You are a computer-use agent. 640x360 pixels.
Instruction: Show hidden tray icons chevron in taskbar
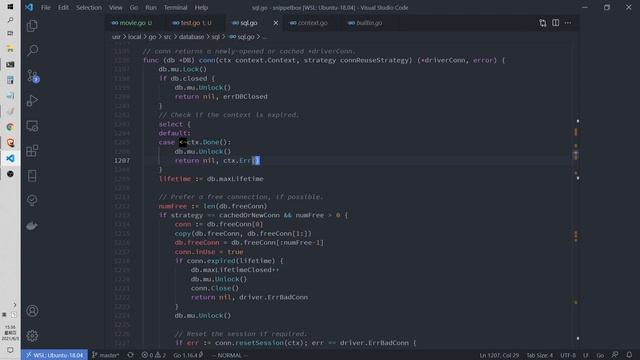[14, 305]
